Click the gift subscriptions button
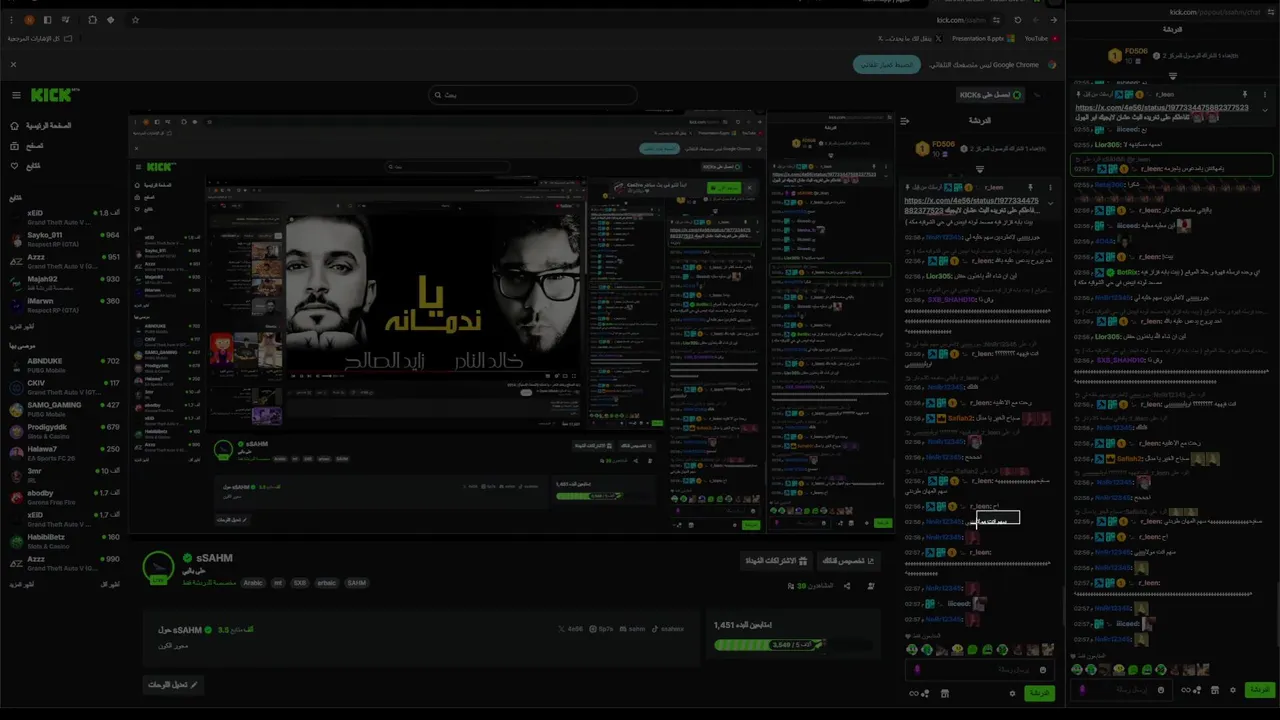 pos(775,561)
